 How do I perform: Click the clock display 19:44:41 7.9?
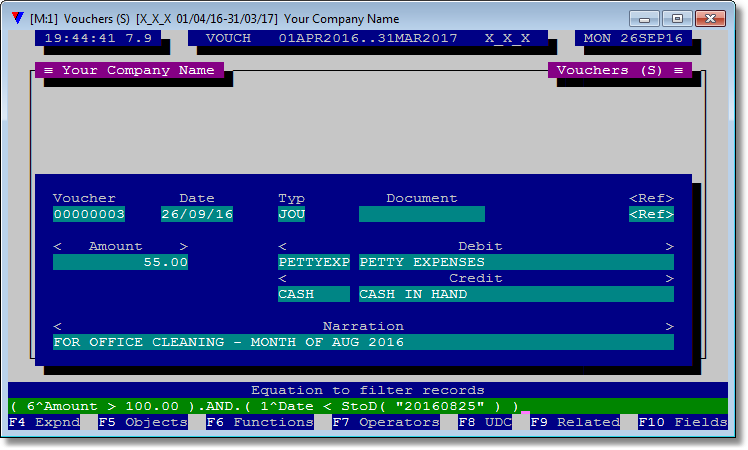pos(98,38)
